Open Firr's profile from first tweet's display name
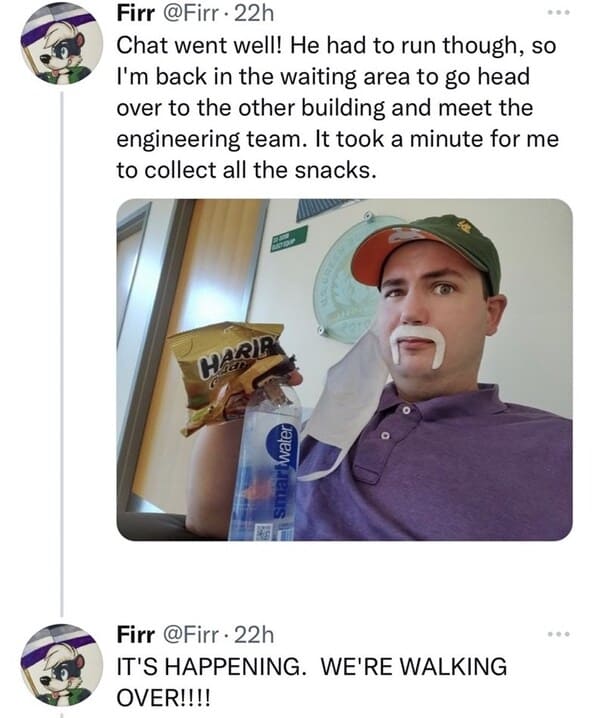The image size is (599, 718). click(136, 13)
